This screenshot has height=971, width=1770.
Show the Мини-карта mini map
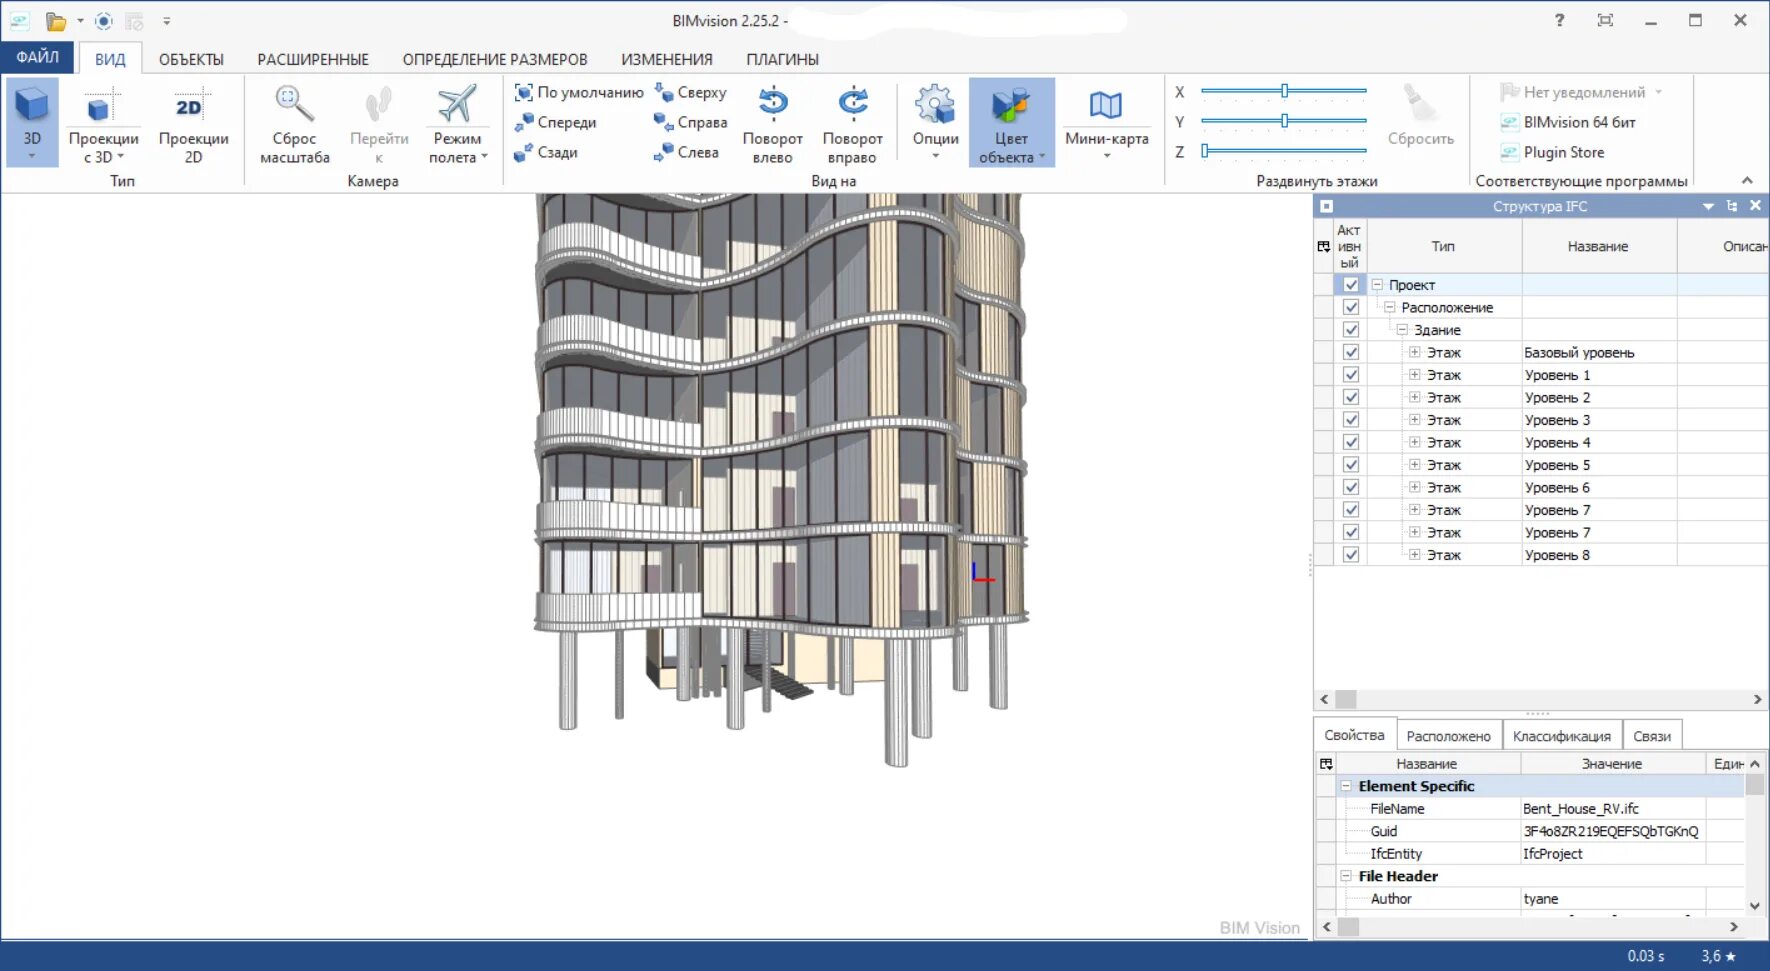pyautogui.click(x=1106, y=122)
